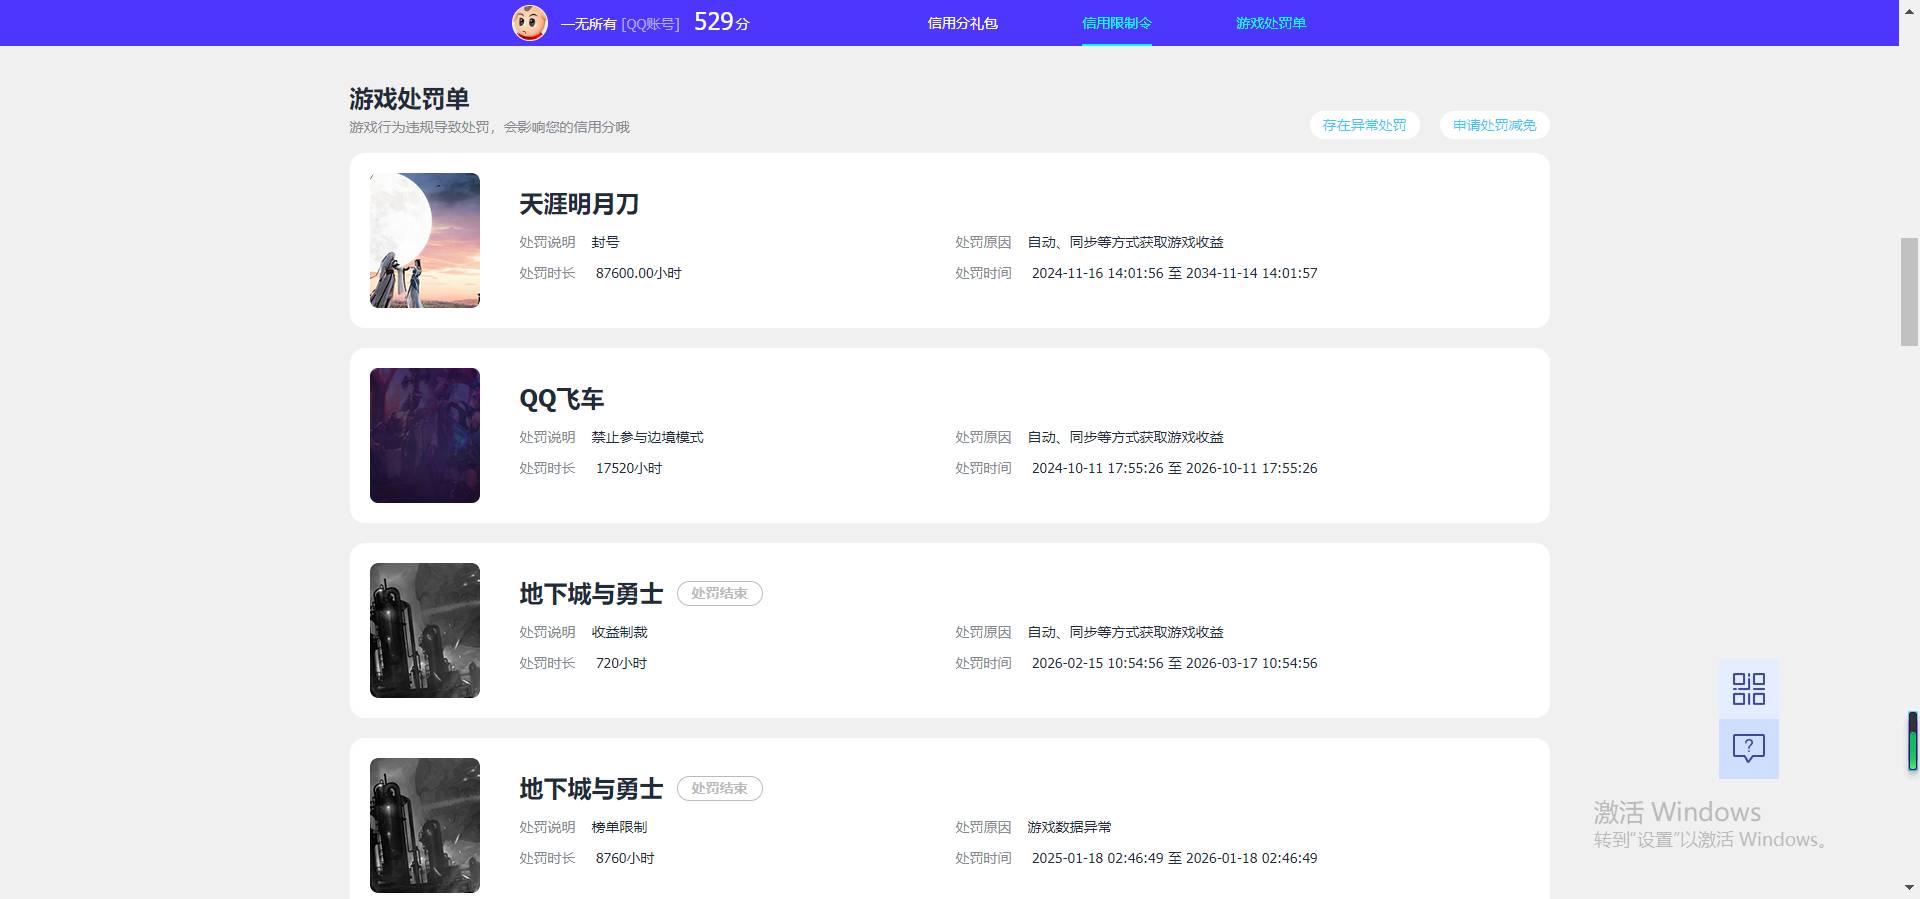Image resolution: width=1920 pixels, height=899 pixels.
Task: Click the page vertical scrollbar thumb
Action: (x=1909, y=291)
